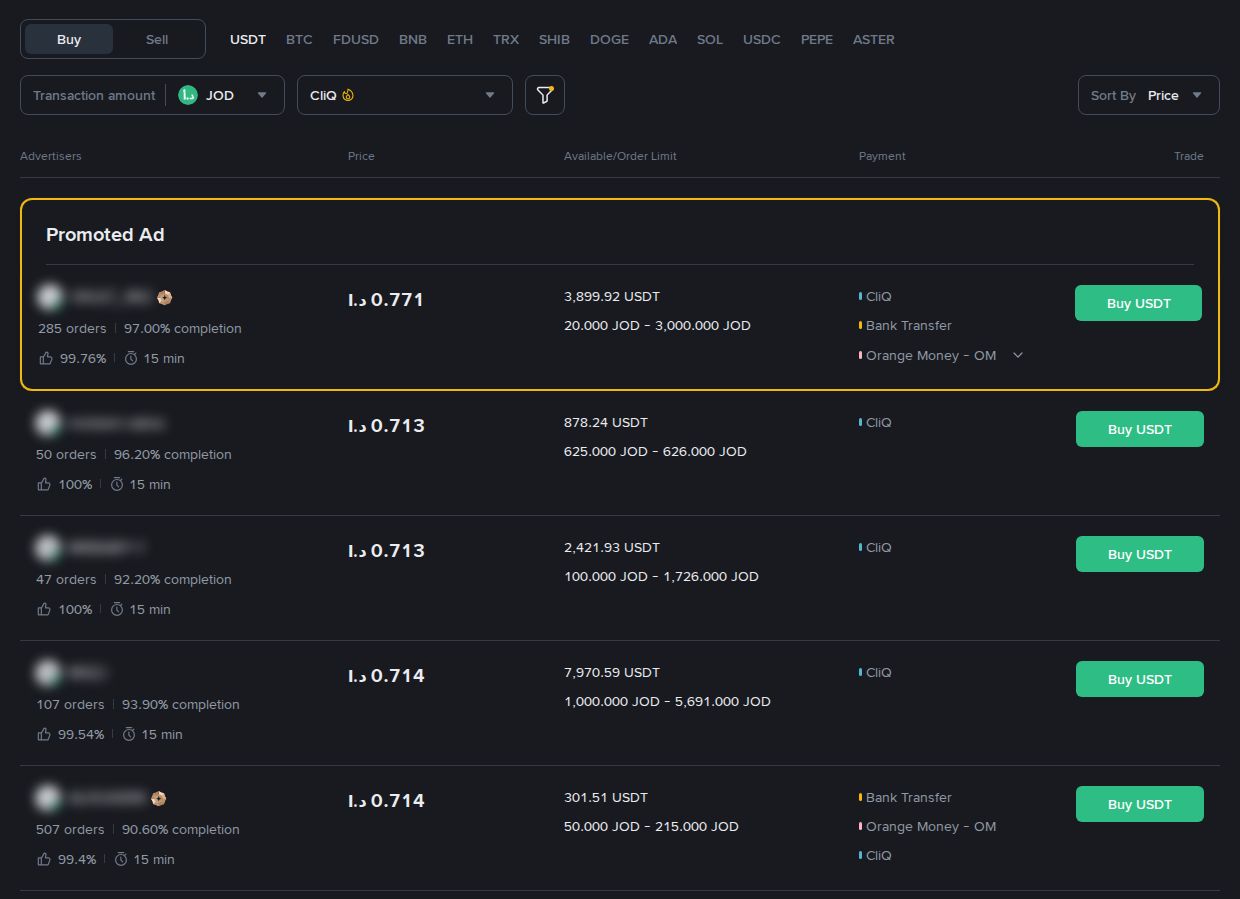The height and width of the screenshot is (899, 1240).
Task: Open the advertiser profile with 47 orders
Action: [x=90, y=548]
